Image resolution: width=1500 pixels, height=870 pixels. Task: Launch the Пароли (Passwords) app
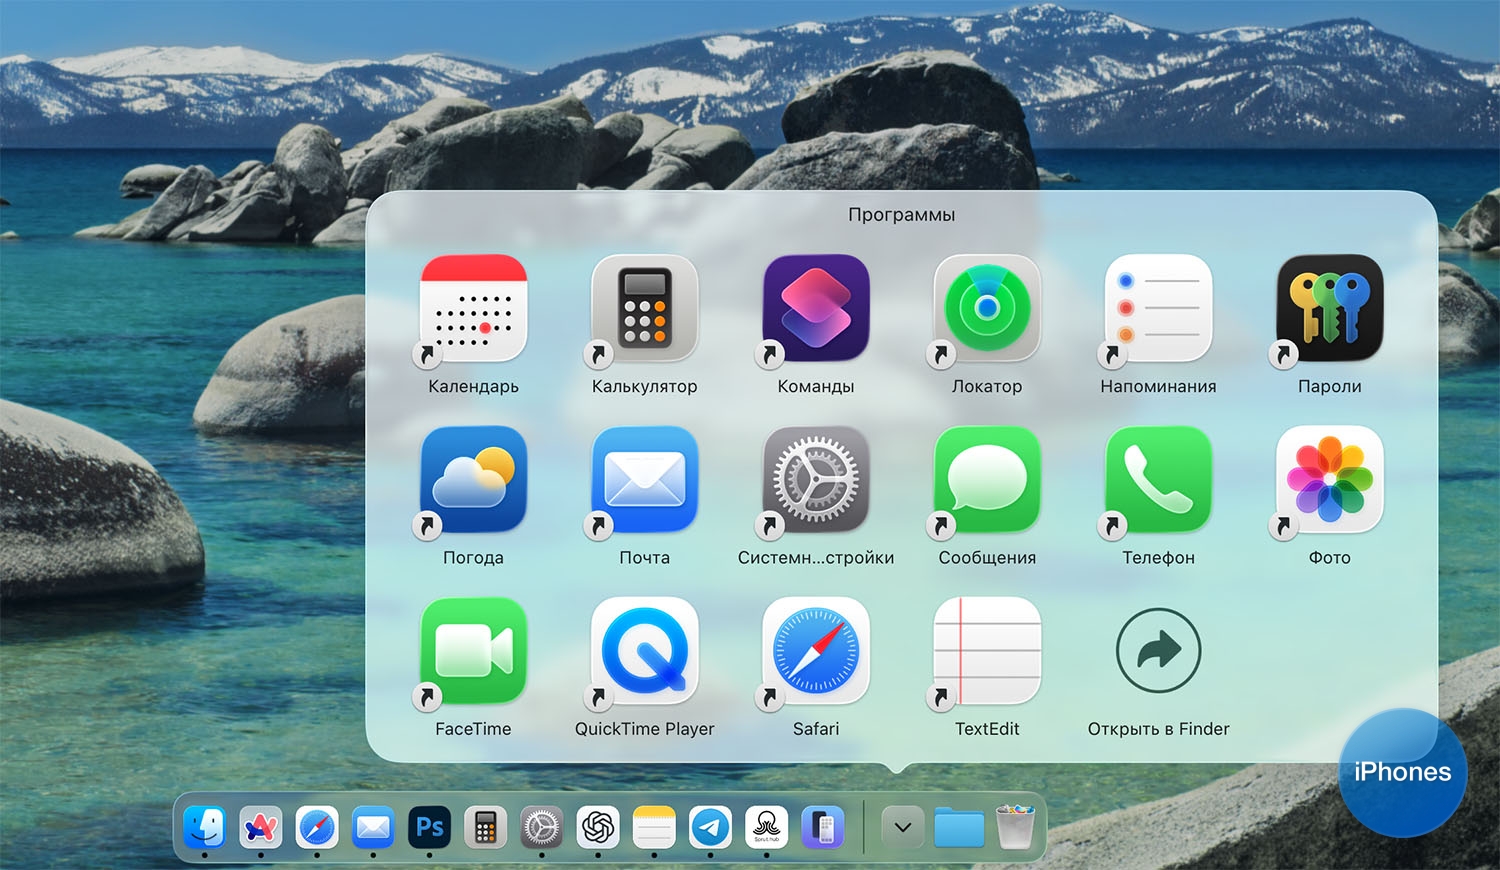tap(1329, 309)
